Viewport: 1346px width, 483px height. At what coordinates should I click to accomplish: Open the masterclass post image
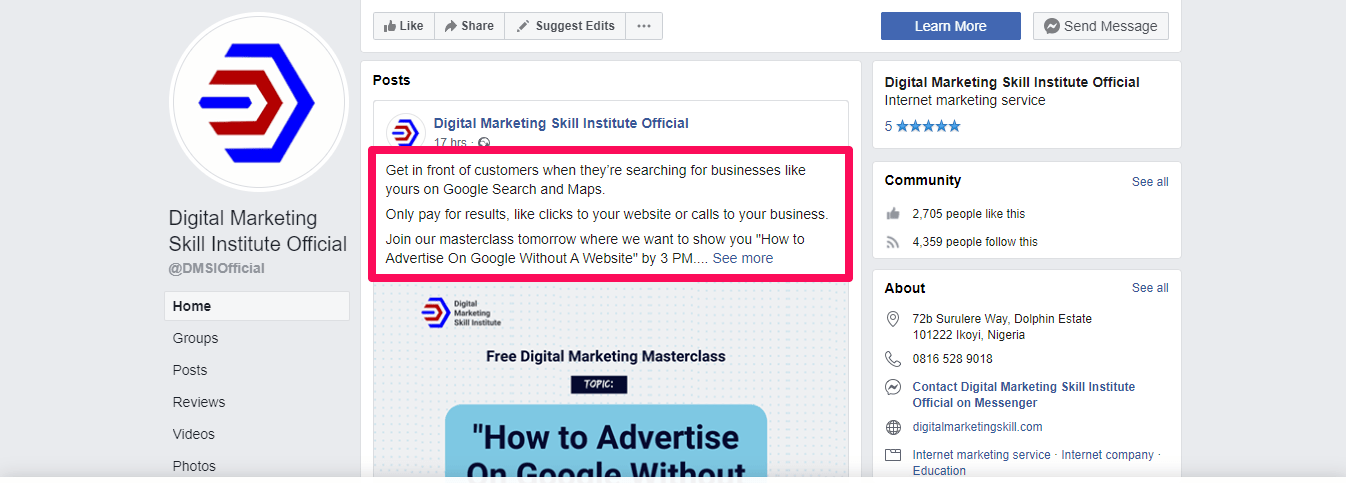click(x=610, y=390)
